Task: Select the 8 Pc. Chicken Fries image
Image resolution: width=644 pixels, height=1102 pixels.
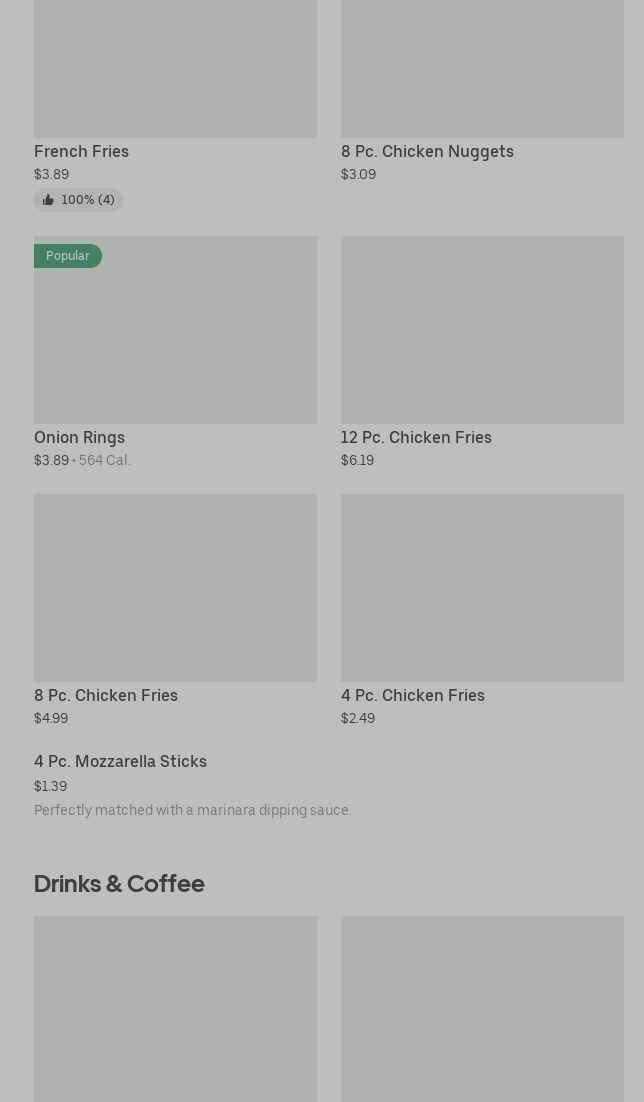Action: pos(175,587)
